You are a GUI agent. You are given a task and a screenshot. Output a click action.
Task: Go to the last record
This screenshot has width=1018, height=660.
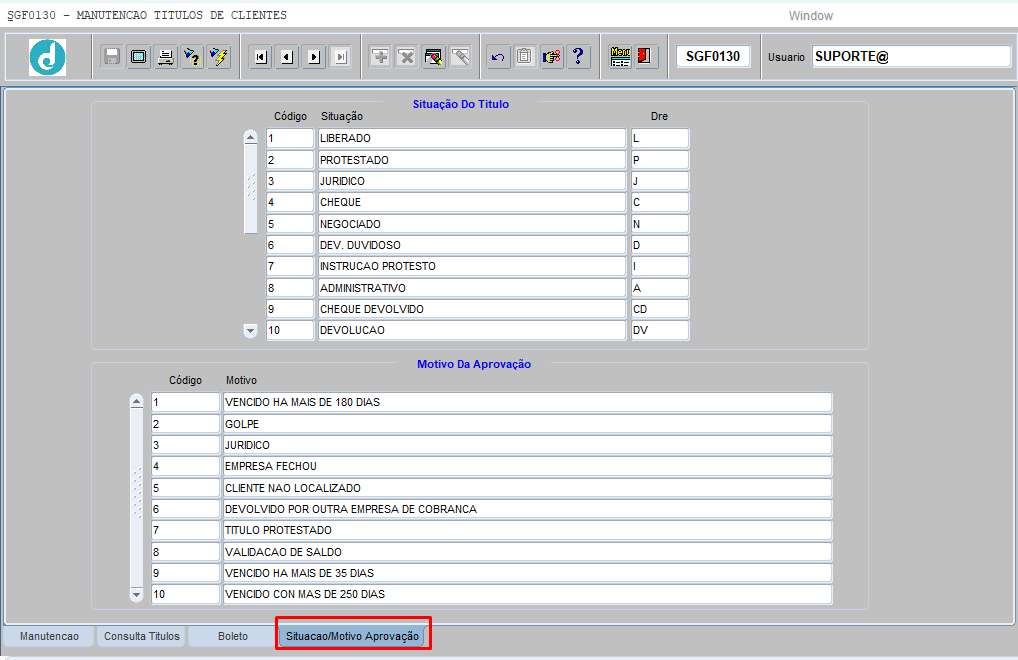[341, 57]
